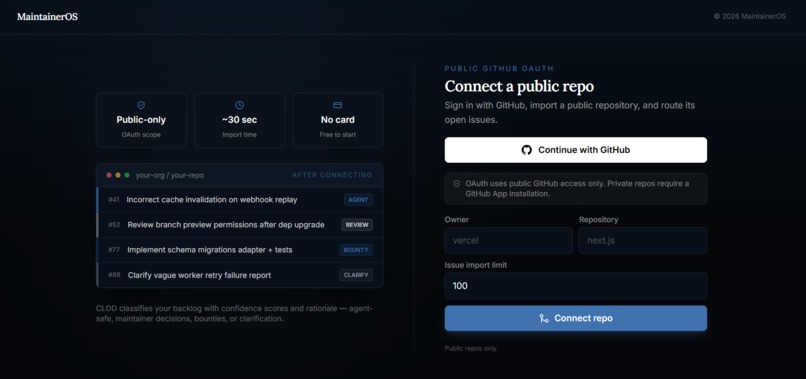Click the 'AFTER CONNECTING' label
The height and width of the screenshot is (379, 806).
332,175
